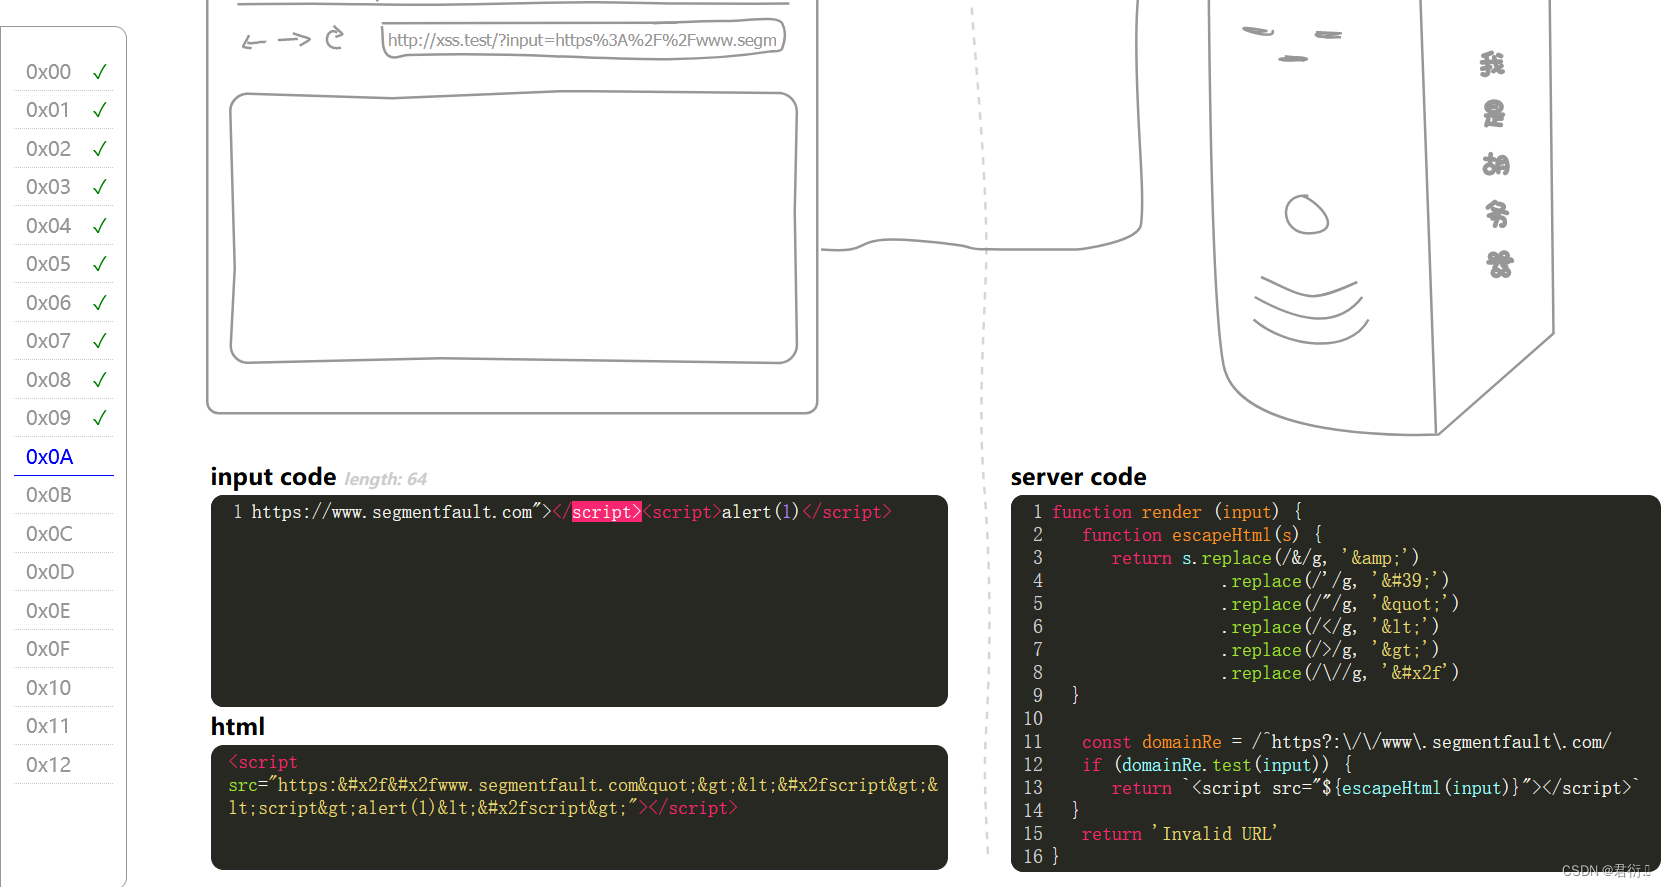The height and width of the screenshot is (887, 1666).
Task: Open level 0x04 in sidebar
Action: pyautogui.click(x=64, y=226)
